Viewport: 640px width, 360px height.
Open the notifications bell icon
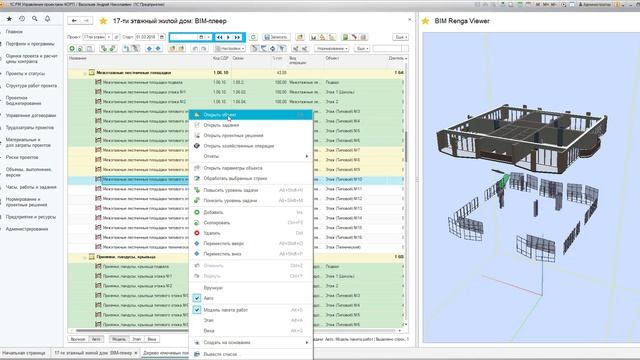tap(47, 19)
